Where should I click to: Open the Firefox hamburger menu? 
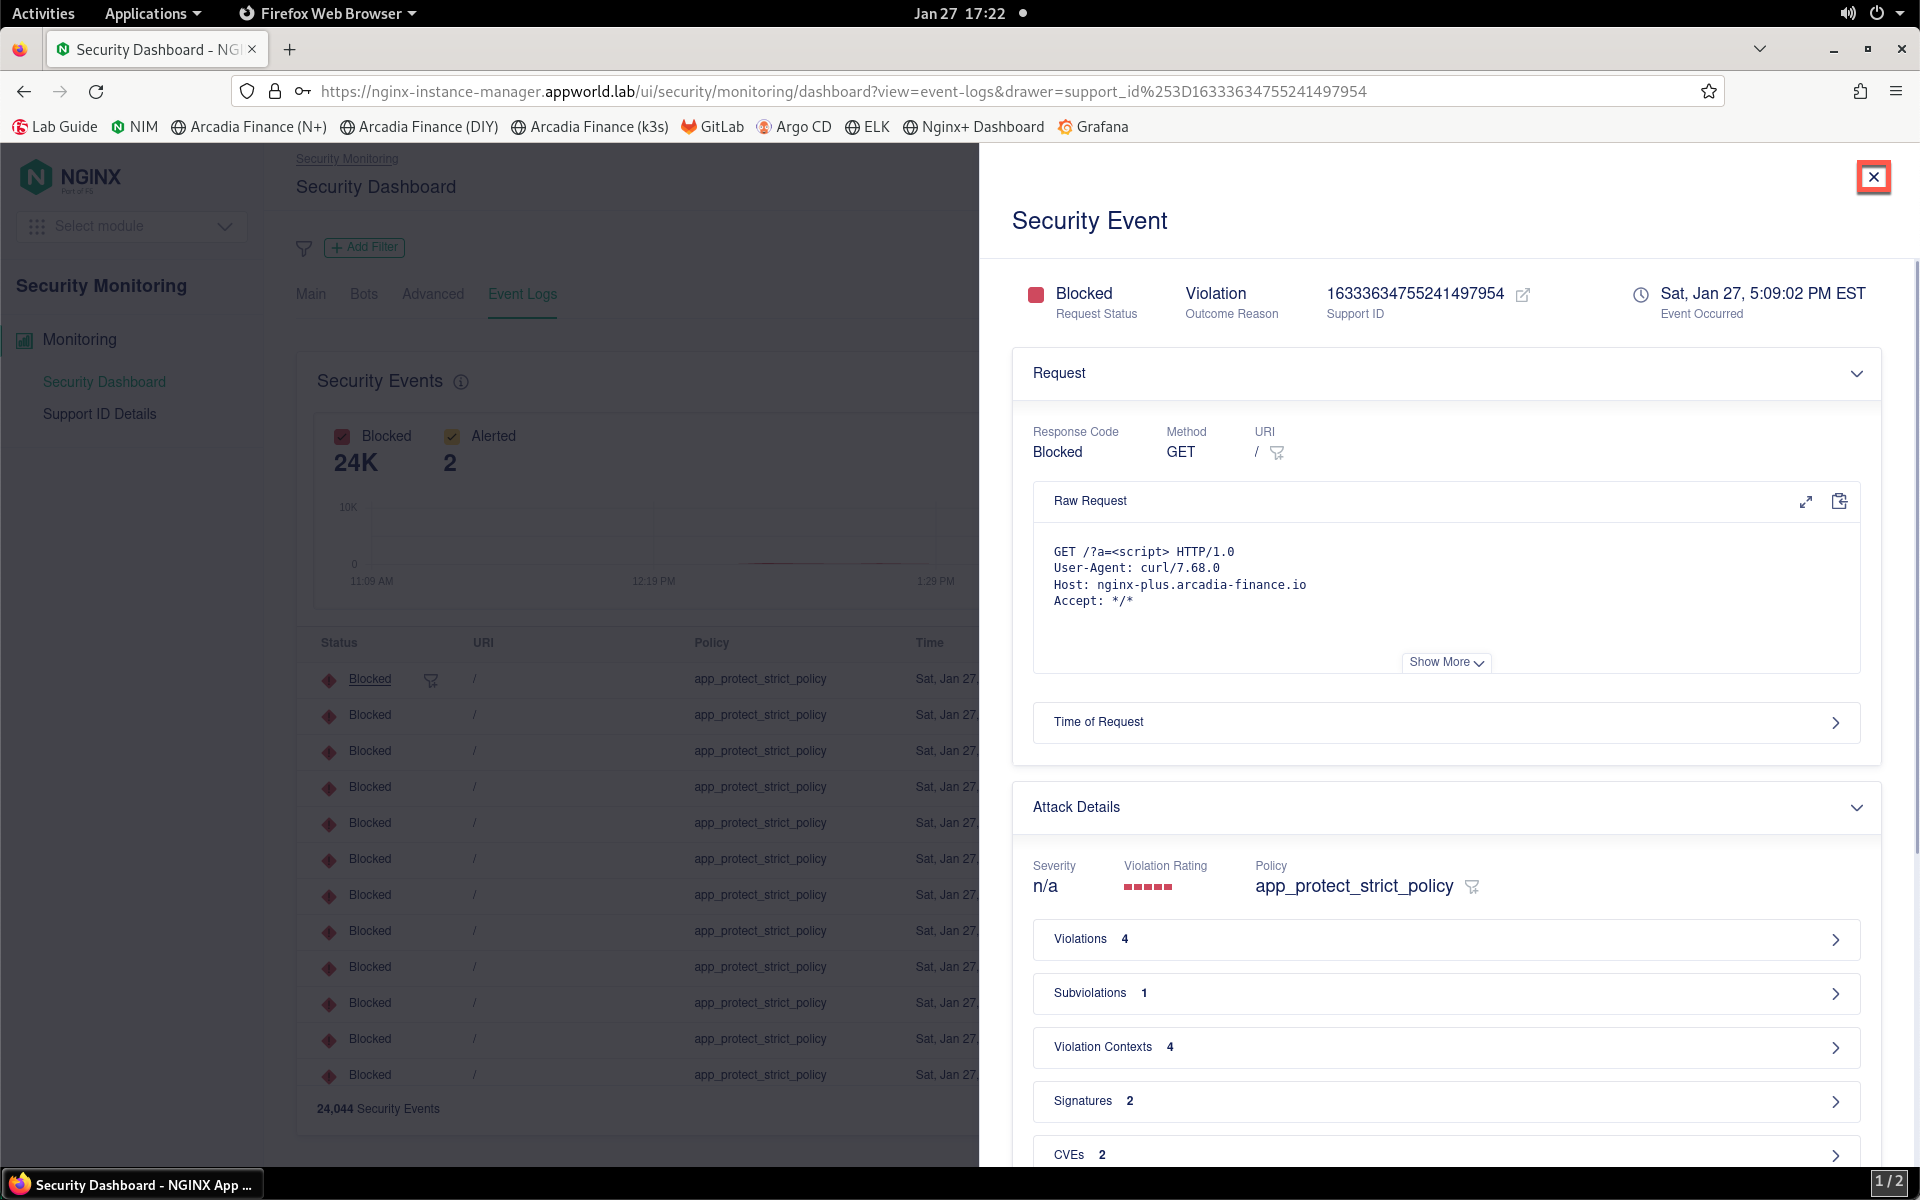1896,91
